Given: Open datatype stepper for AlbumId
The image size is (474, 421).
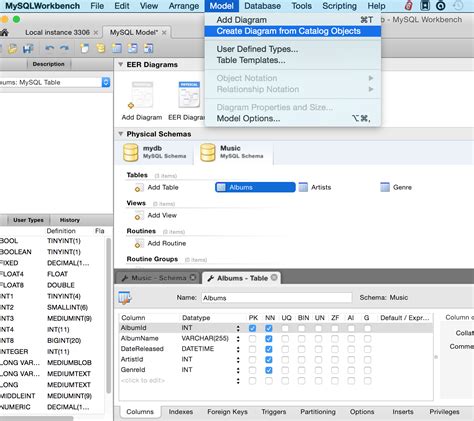Looking at the screenshot, I should pos(238,328).
